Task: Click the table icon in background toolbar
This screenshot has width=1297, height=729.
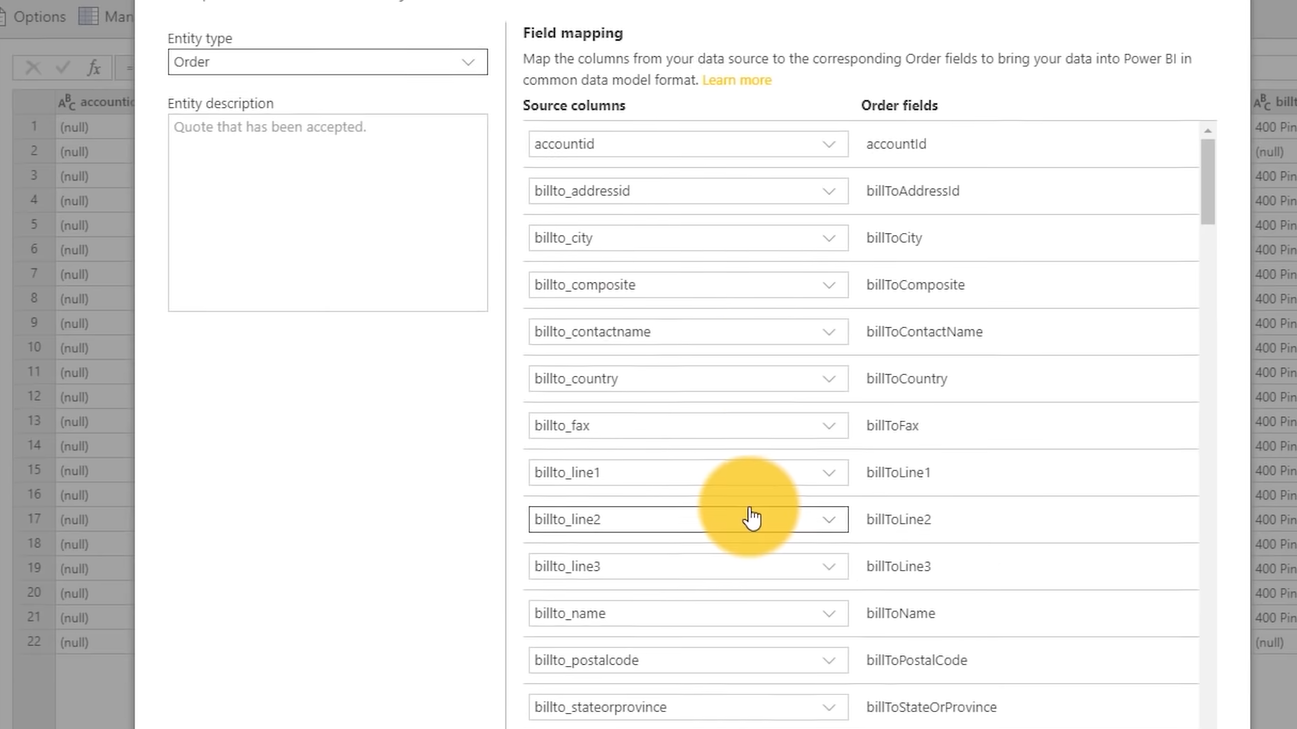Action: [89, 16]
